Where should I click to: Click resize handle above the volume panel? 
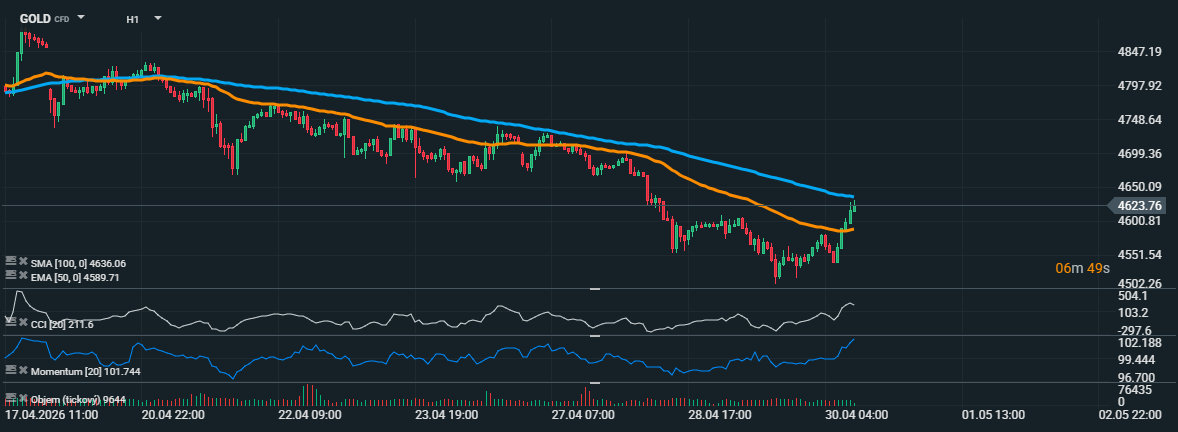point(594,382)
